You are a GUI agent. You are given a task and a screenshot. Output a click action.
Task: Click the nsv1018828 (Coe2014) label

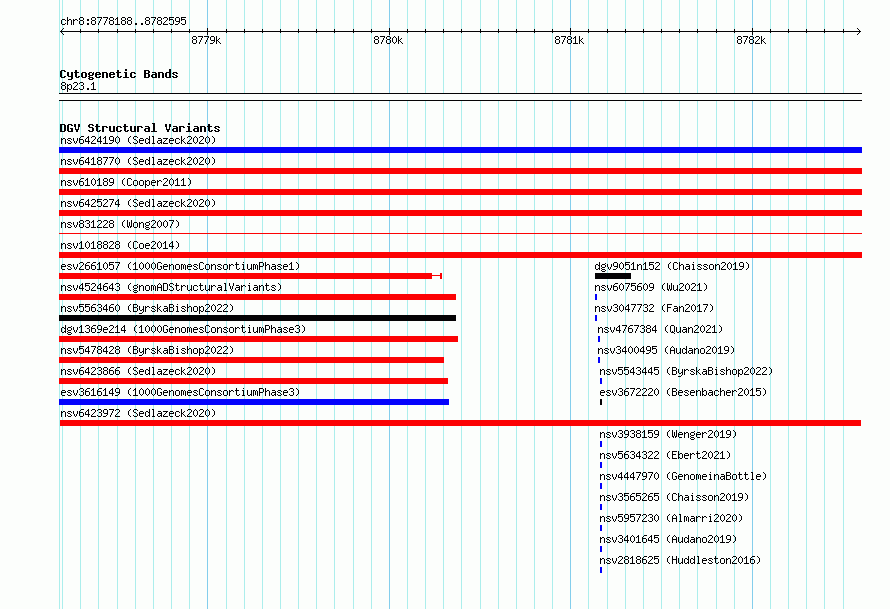coord(120,245)
